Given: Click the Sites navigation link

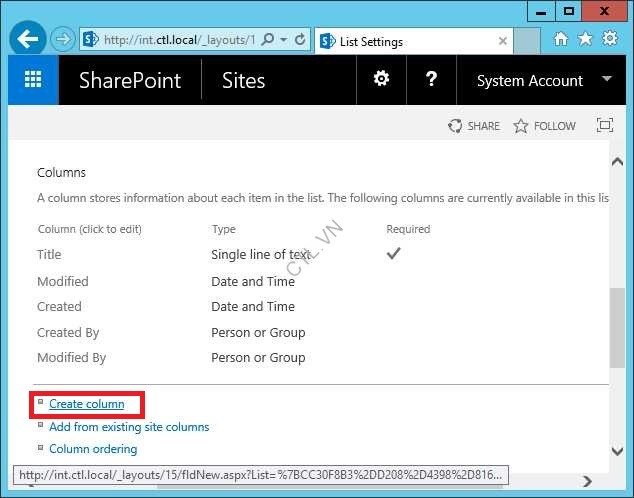Looking at the screenshot, I should pyautogui.click(x=243, y=81).
